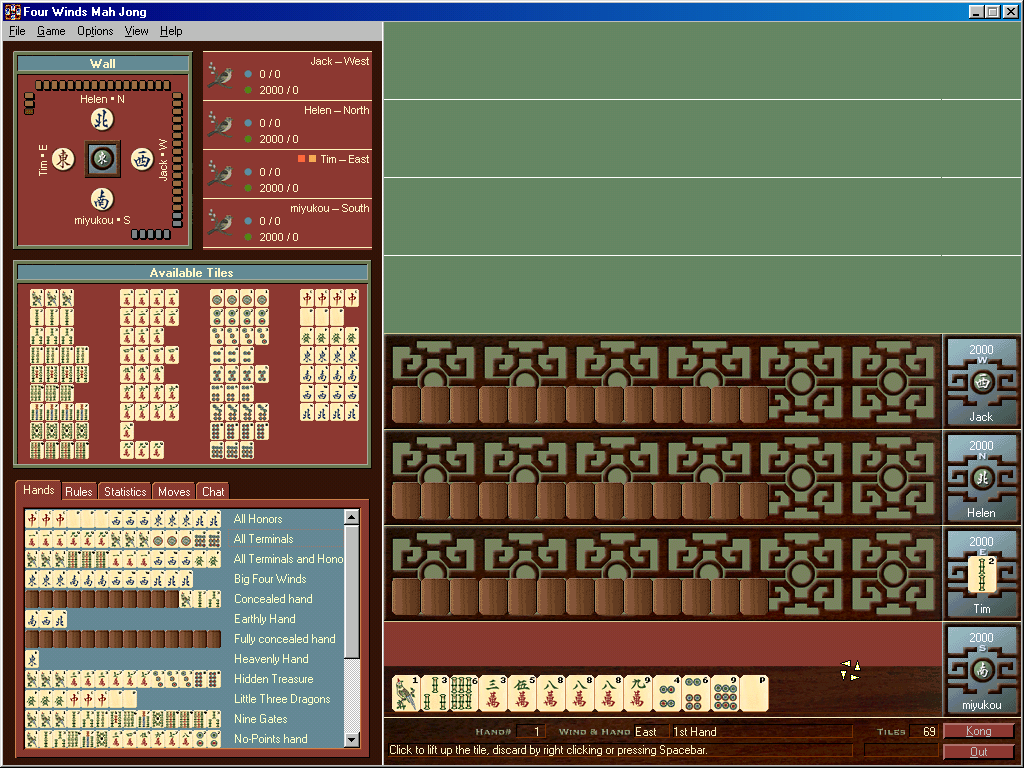Select the 4 dots tile in hand

[x=667, y=693]
